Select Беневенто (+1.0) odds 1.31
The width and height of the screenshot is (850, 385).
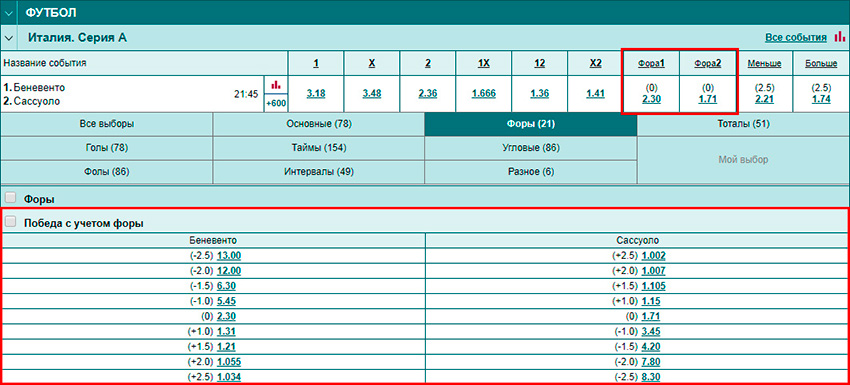(x=226, y=332)
